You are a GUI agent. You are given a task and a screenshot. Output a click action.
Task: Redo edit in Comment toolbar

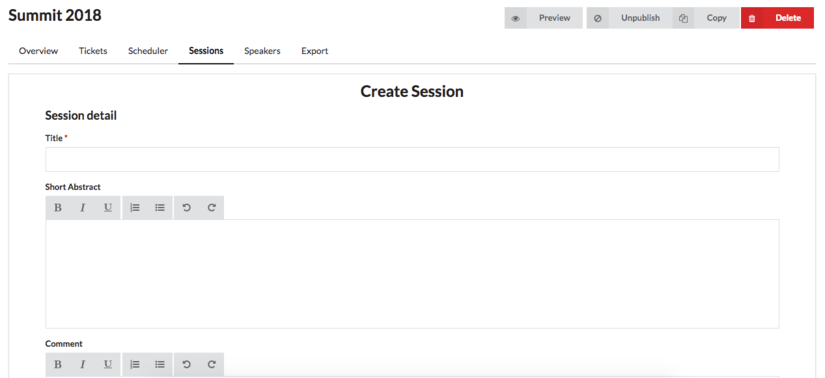click(x=212, y=364)
